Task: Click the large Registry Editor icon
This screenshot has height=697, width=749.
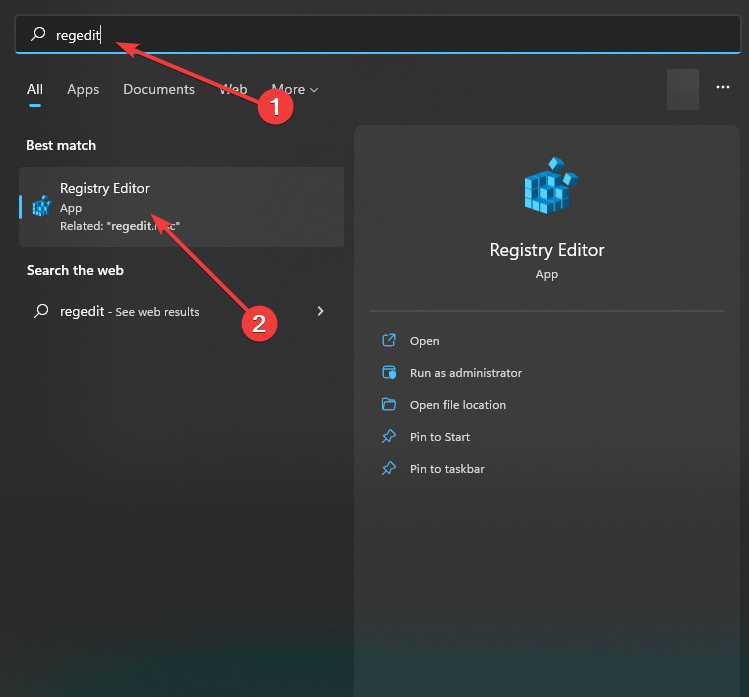Action: point(551,185)
